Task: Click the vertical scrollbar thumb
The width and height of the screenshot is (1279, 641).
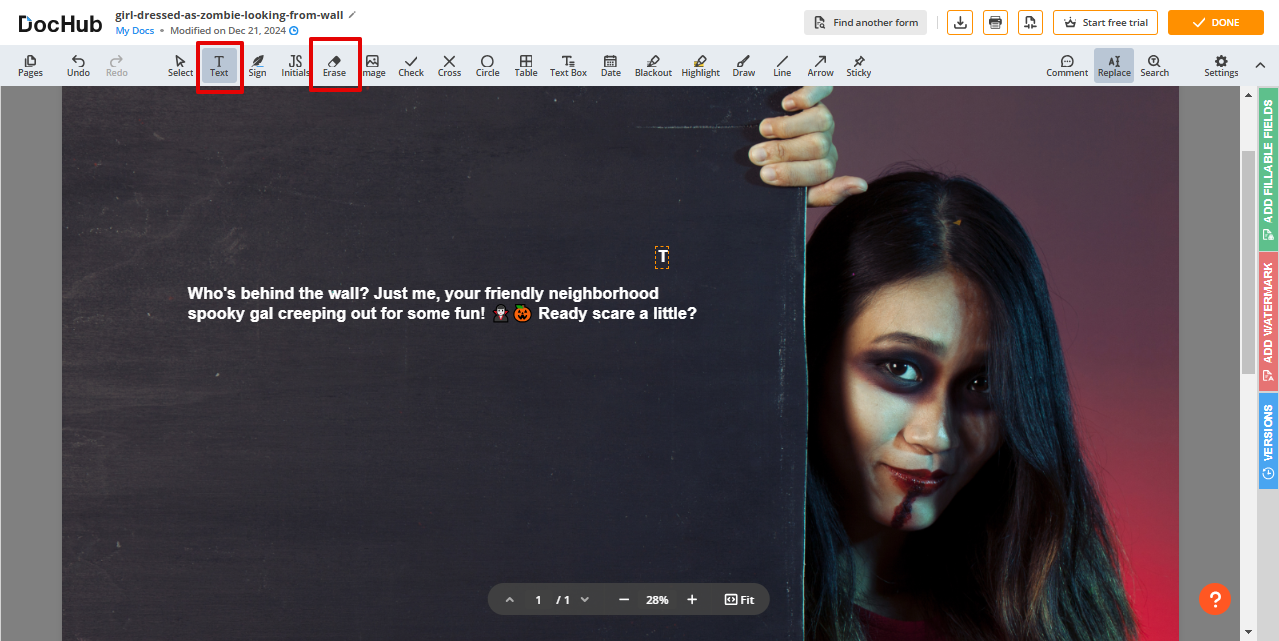Action: coord(1247,262)
